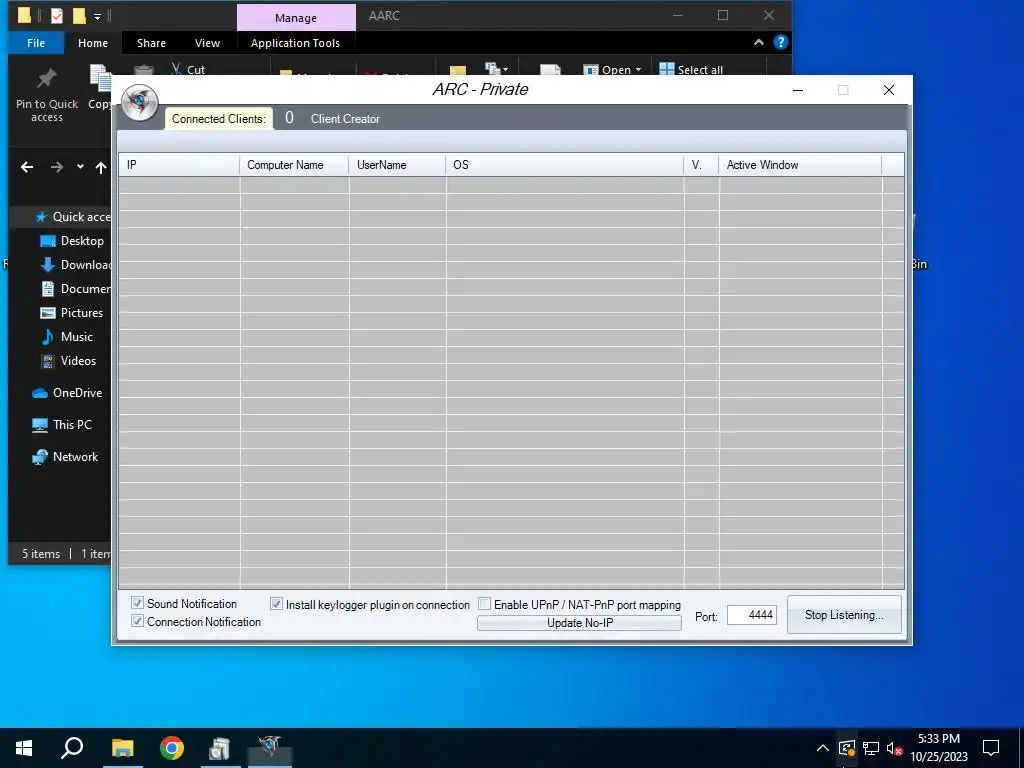Toggle the Connection Notification checkbox
Viewport: 1024px width, 768px height.
coord(137,621)
